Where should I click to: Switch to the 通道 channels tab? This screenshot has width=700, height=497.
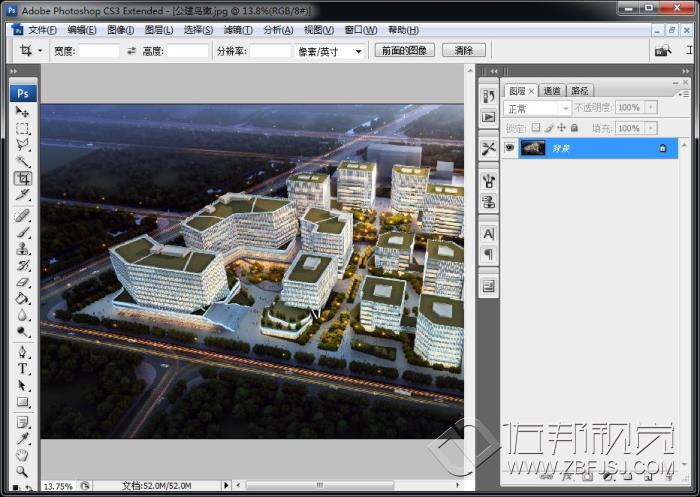[552, 90]
